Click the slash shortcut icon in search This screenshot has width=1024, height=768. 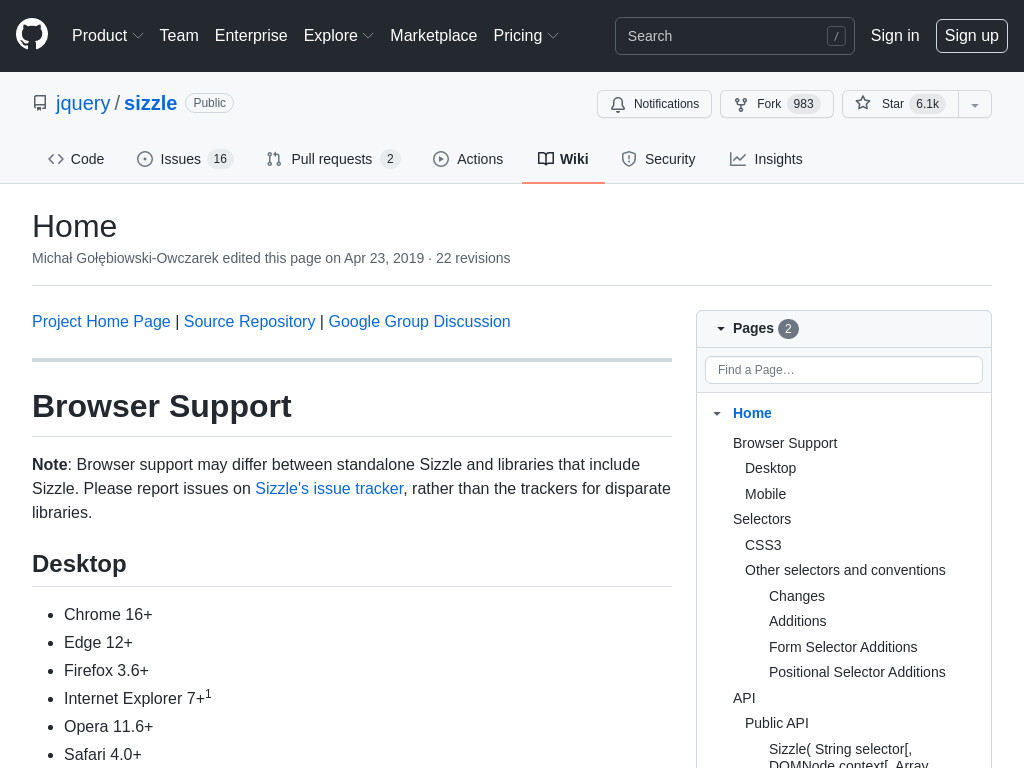[836, 36]
